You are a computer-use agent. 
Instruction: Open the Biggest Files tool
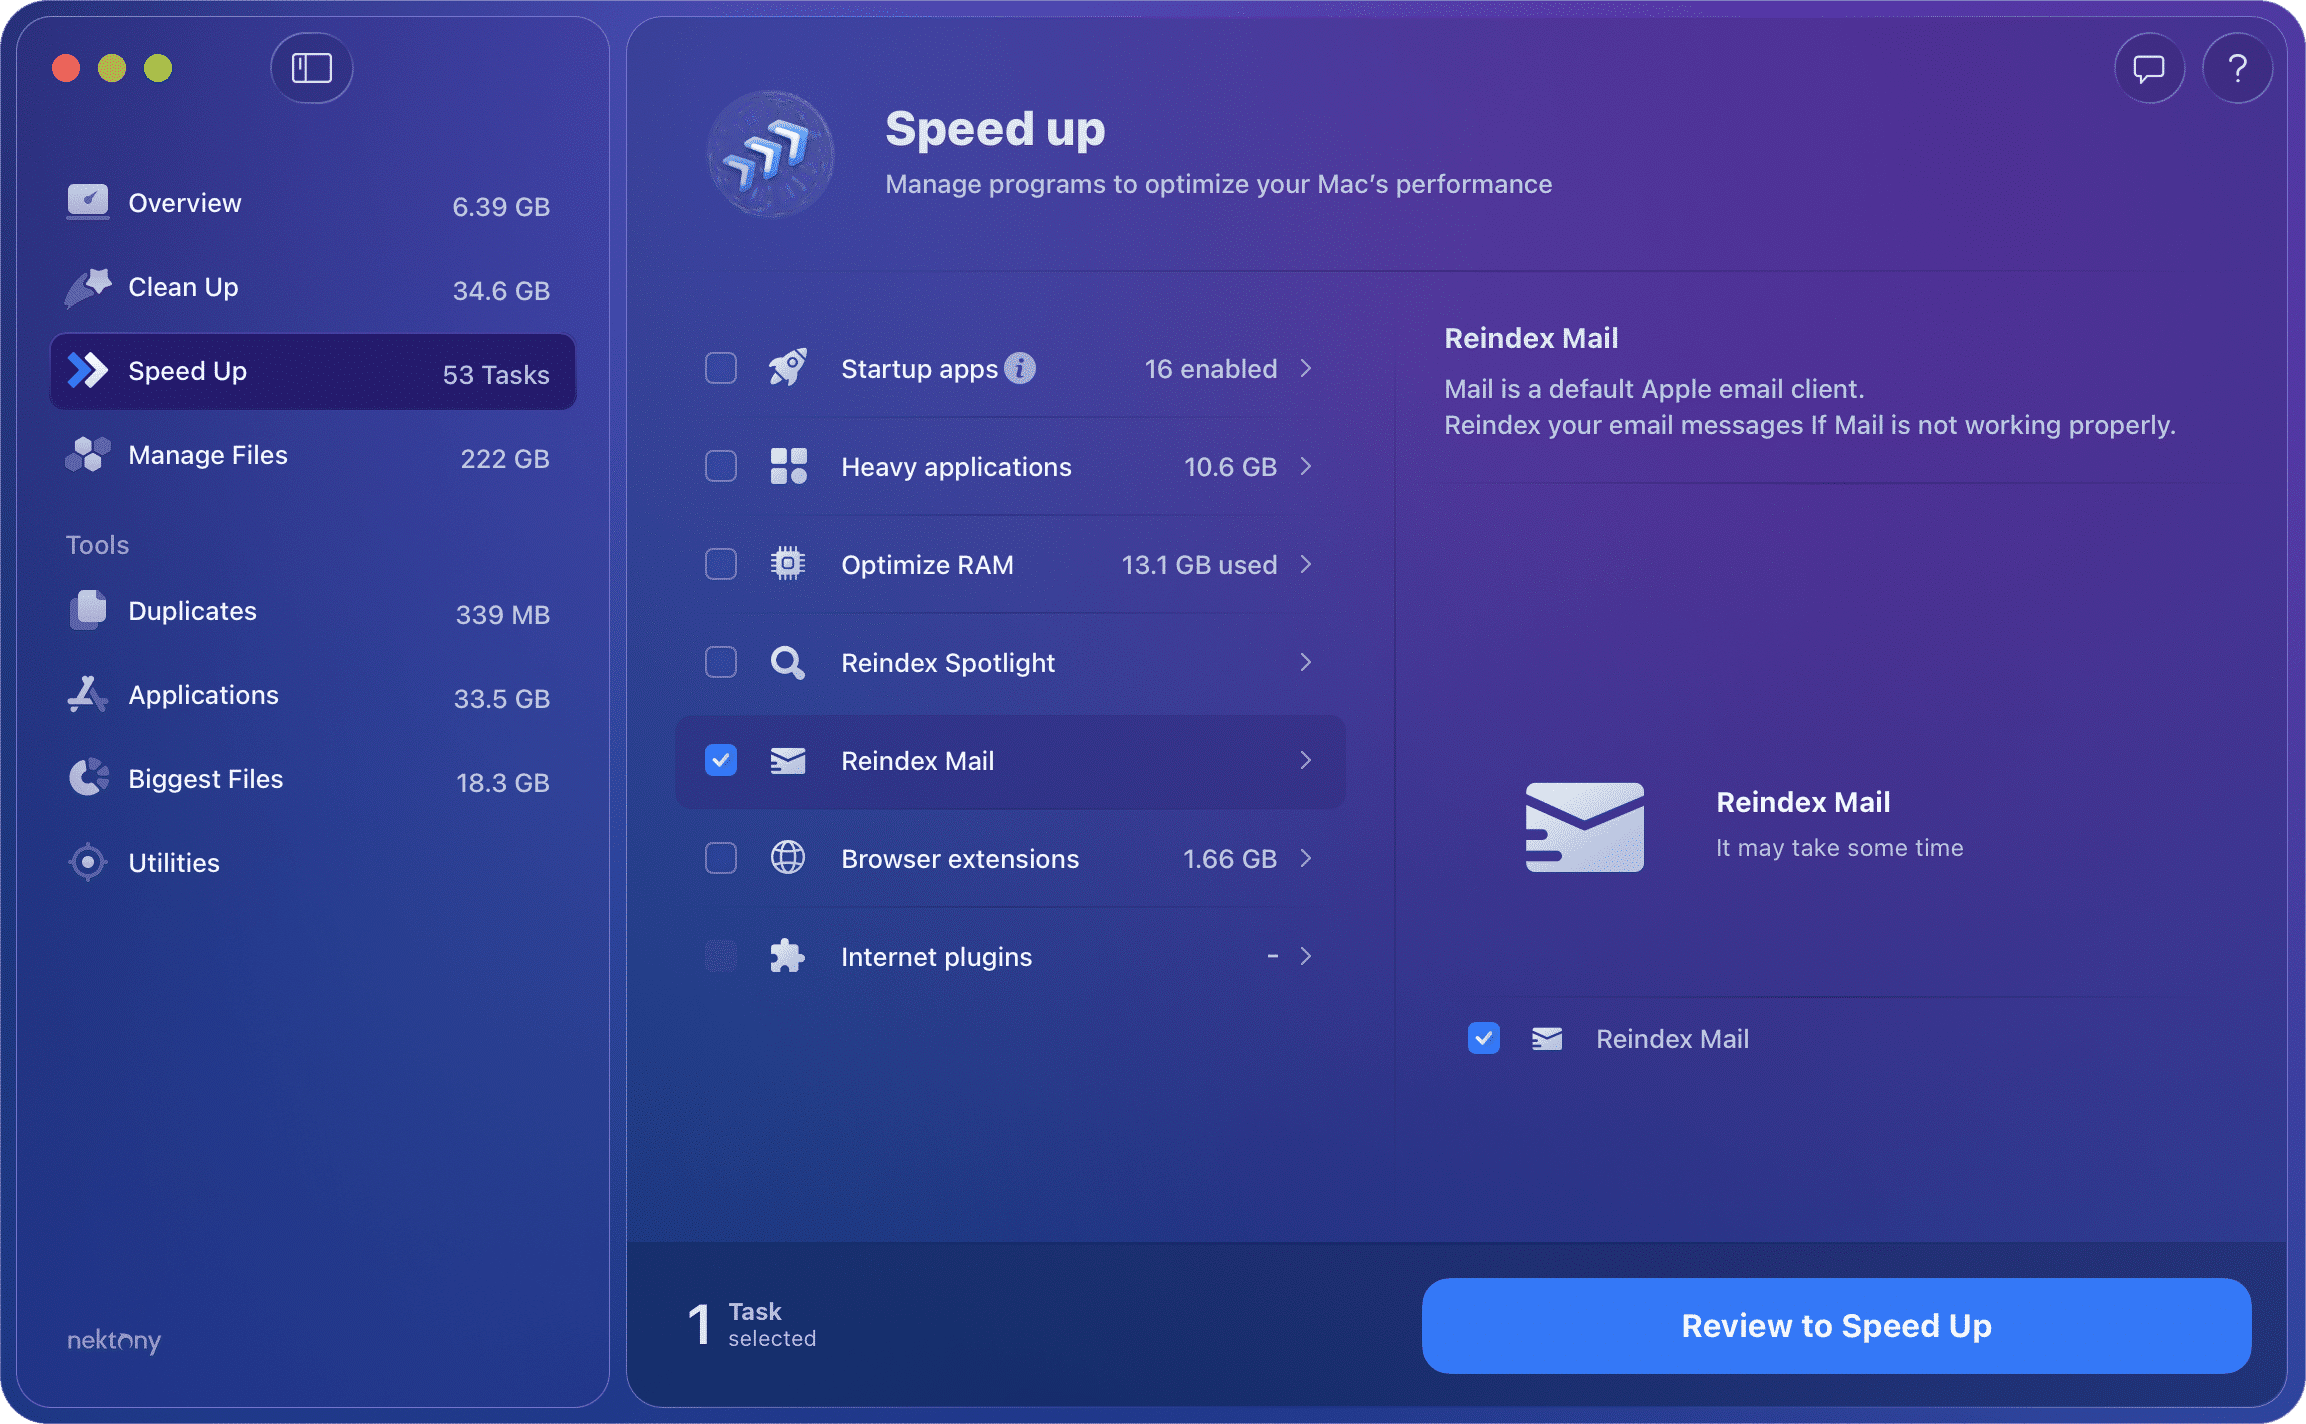[205, 779]
